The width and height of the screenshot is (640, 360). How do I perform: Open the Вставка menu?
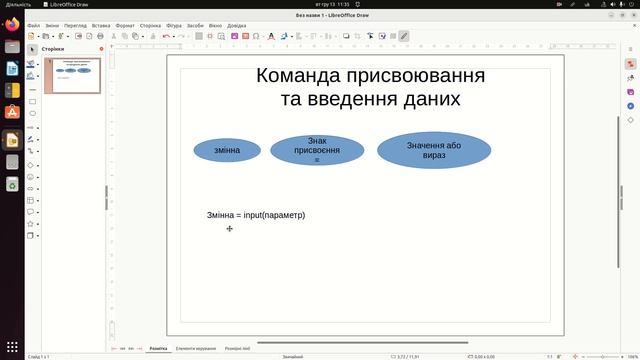pos(101,26)
